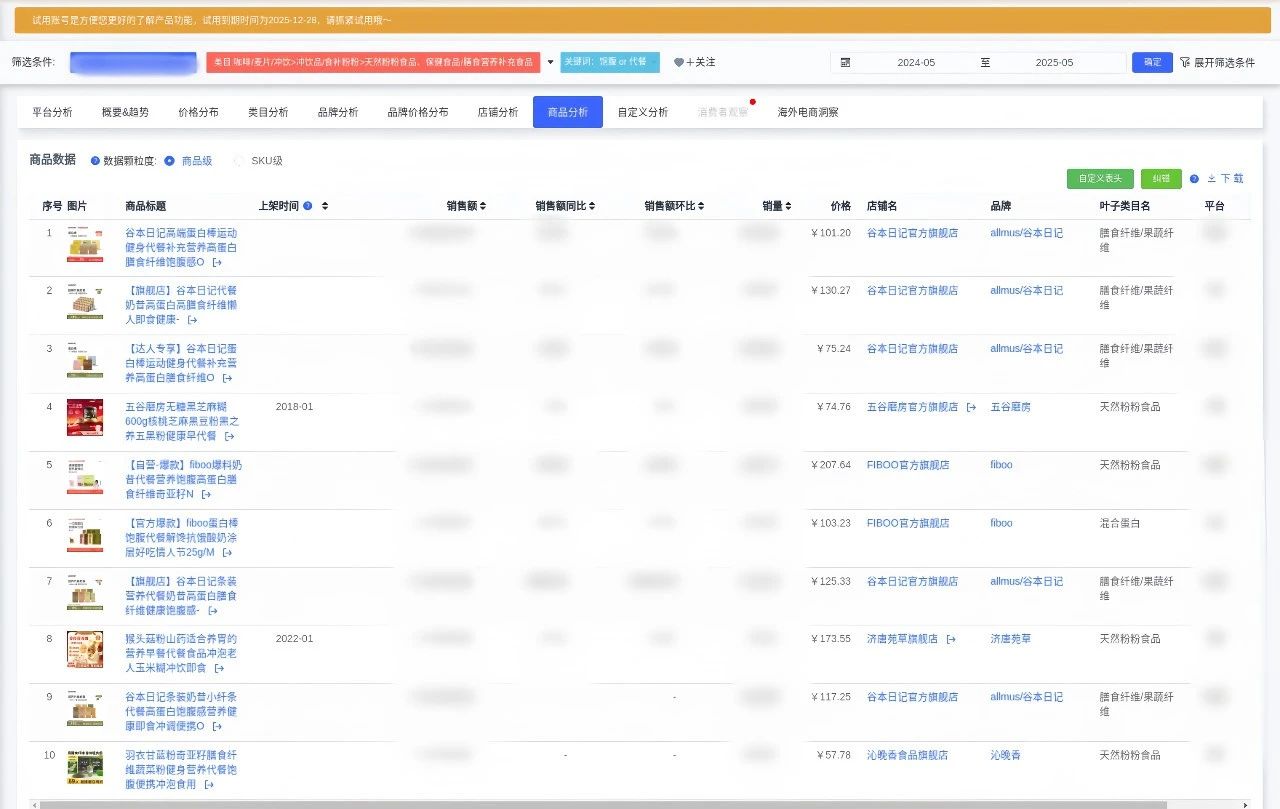Click the 确定 confirm button
Viewport: 1280px width, 809px height.
tap(1152, 62)
